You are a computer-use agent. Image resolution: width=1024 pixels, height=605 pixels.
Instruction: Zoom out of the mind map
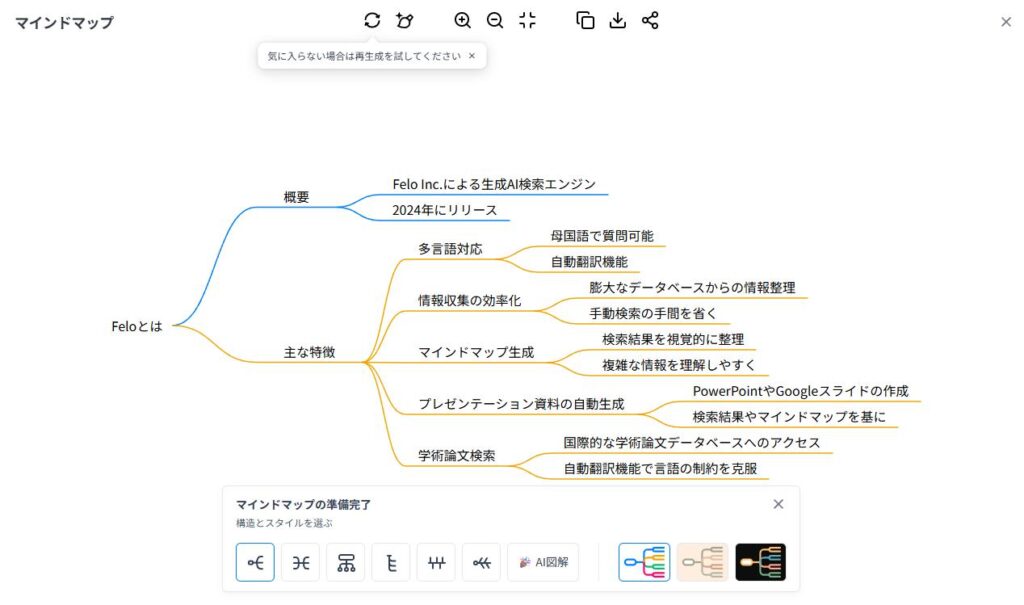pyautogui.click(x=495, y=20)
